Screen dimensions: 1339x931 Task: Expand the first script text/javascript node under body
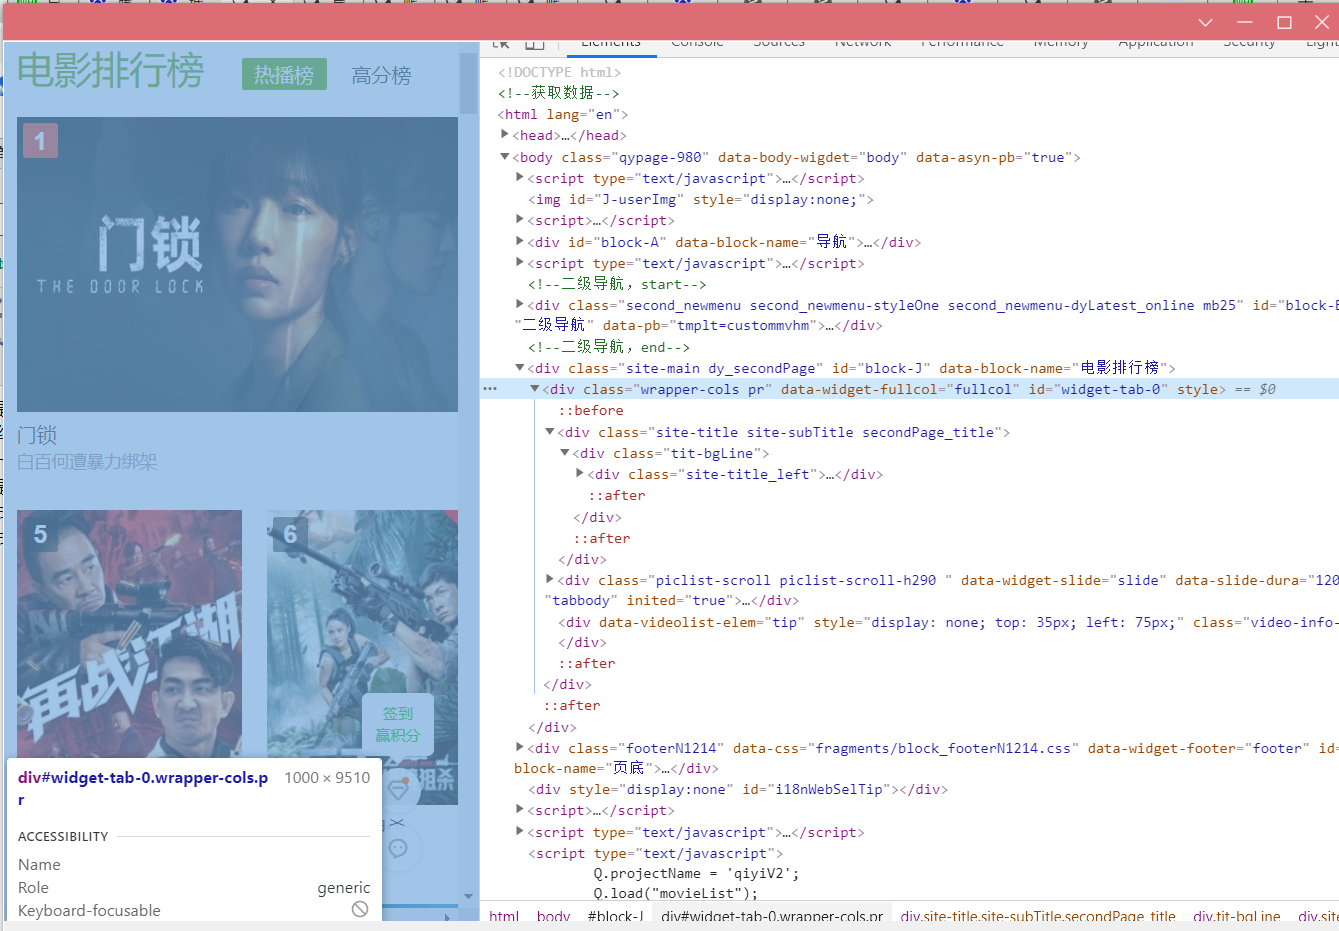click(520, 177)
